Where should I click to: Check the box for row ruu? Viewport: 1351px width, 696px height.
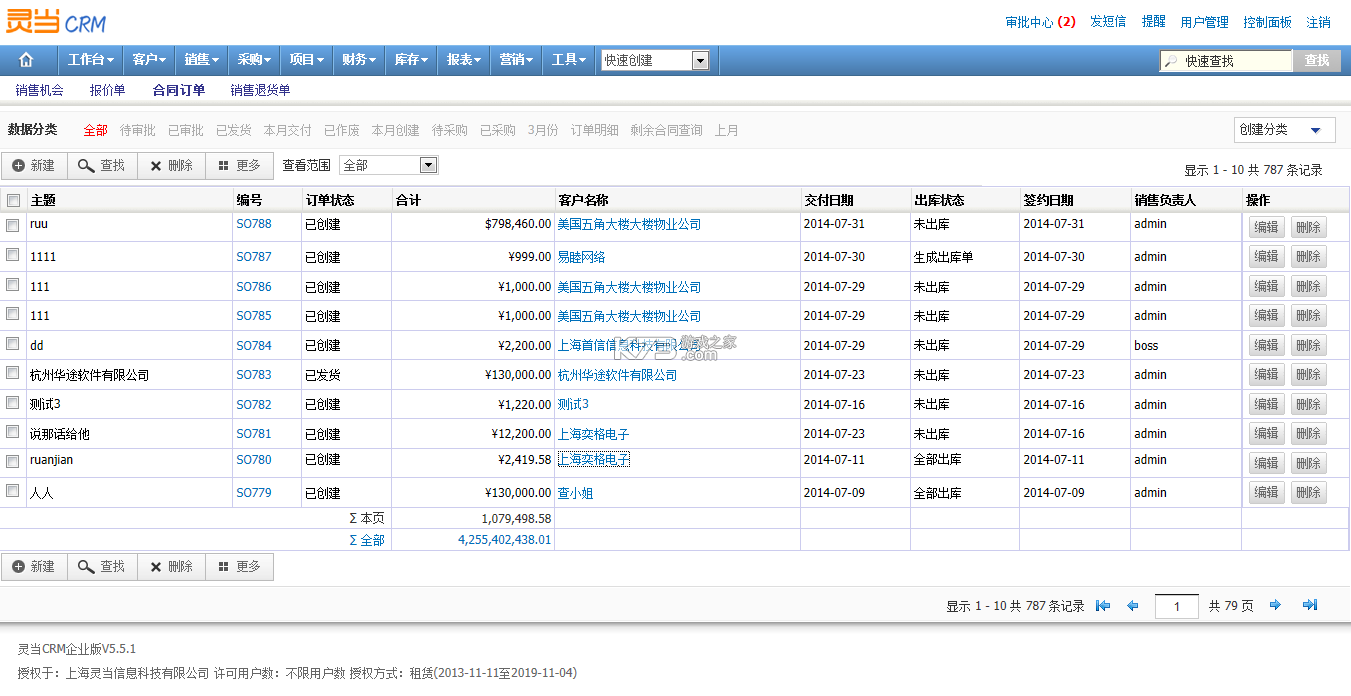point(13,225)
